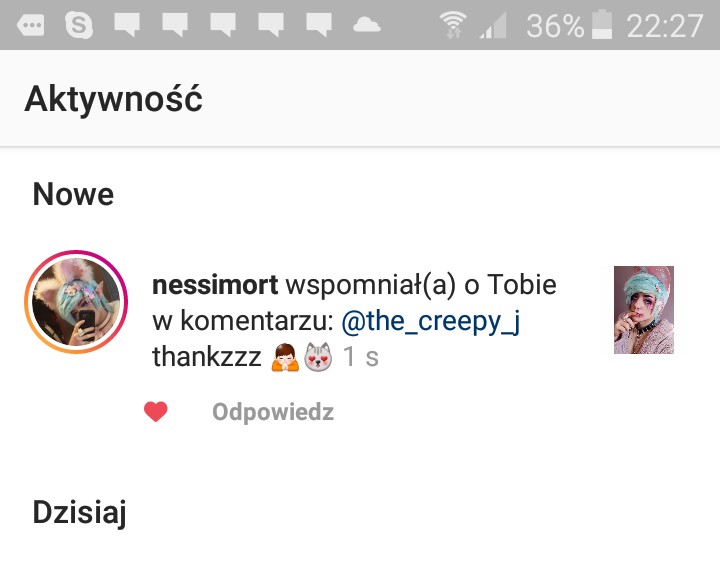This screenshot has width=720, height=582.
Task: Open nessimort username profile link
Action: click(215, 285)
